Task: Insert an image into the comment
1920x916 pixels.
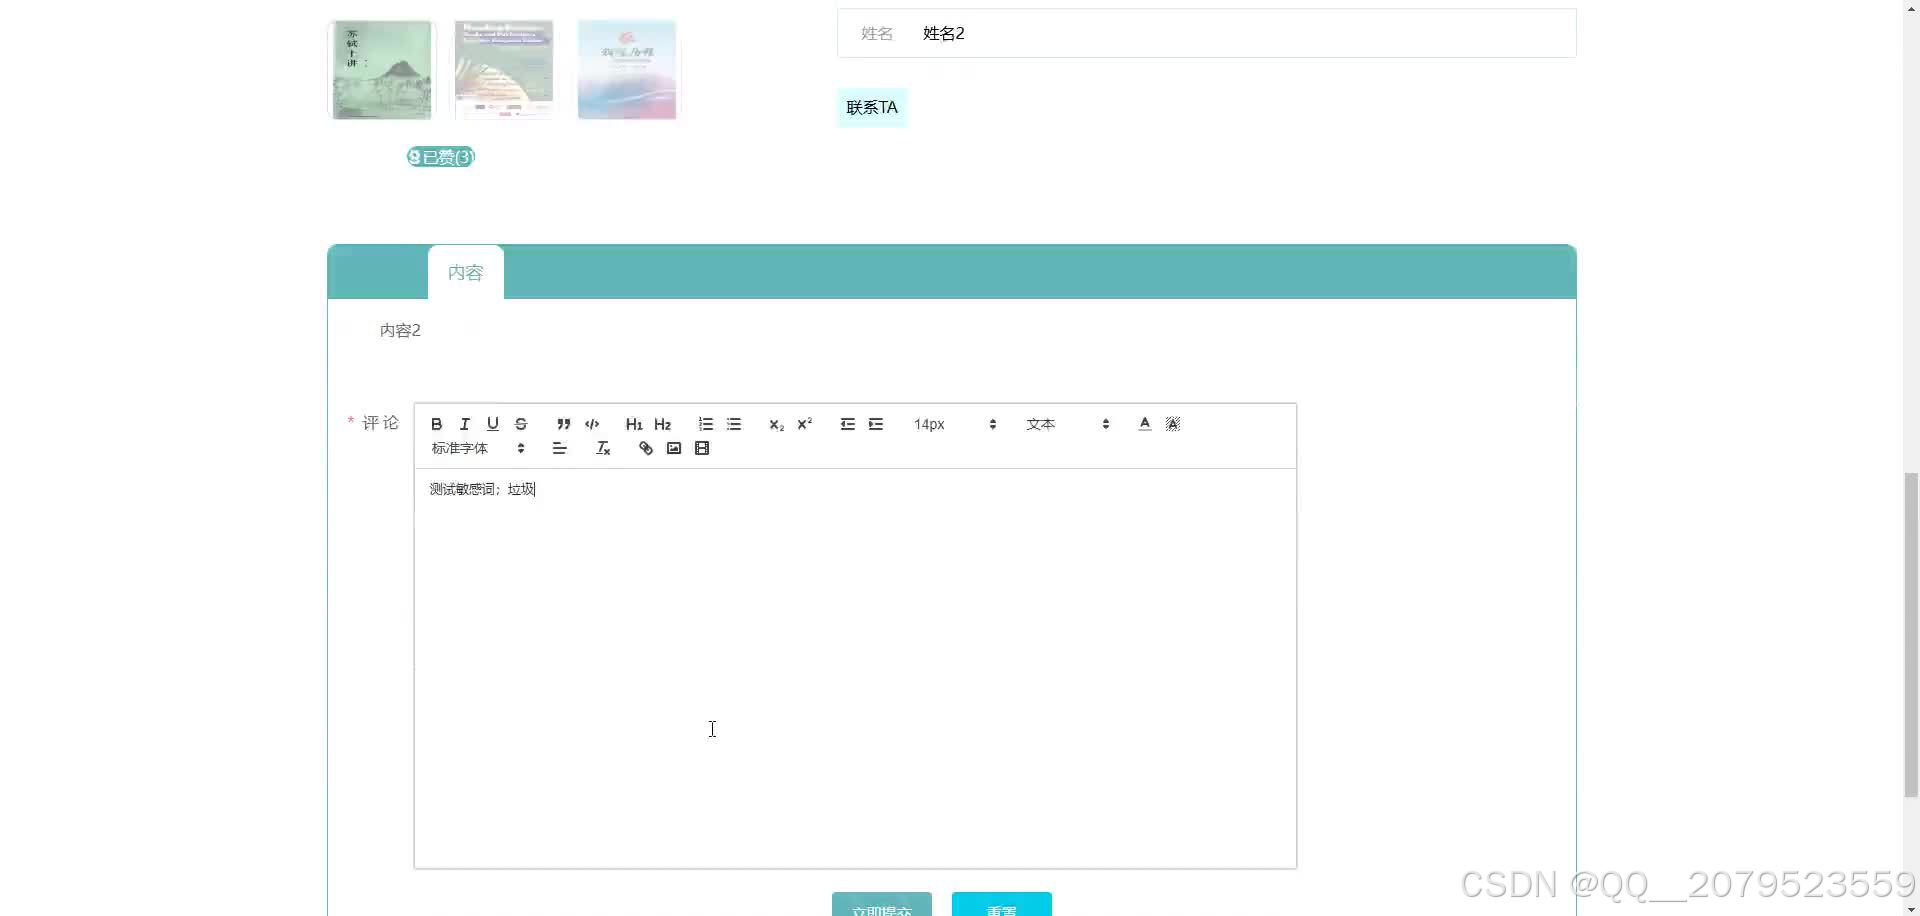Action: pyautogui.click(x=673, y=448)
